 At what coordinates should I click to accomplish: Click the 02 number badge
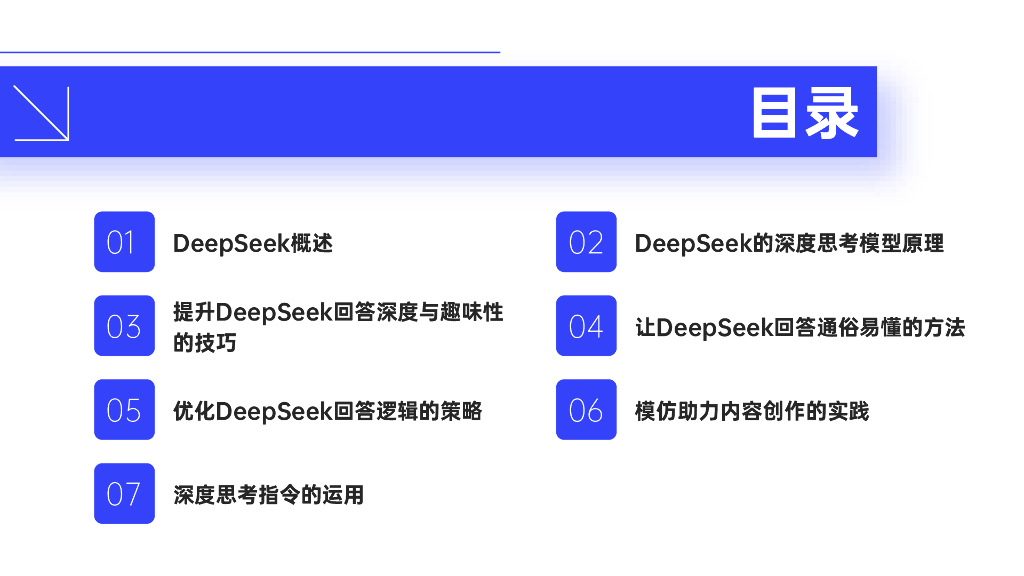point(586,242)
